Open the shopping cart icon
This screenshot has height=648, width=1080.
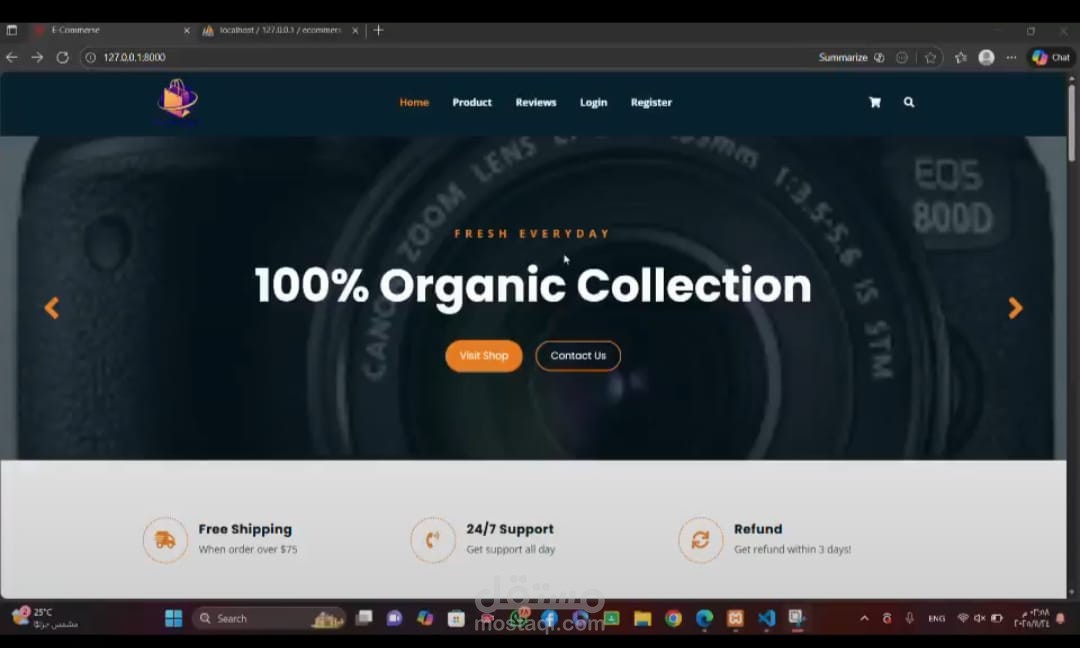875,103
